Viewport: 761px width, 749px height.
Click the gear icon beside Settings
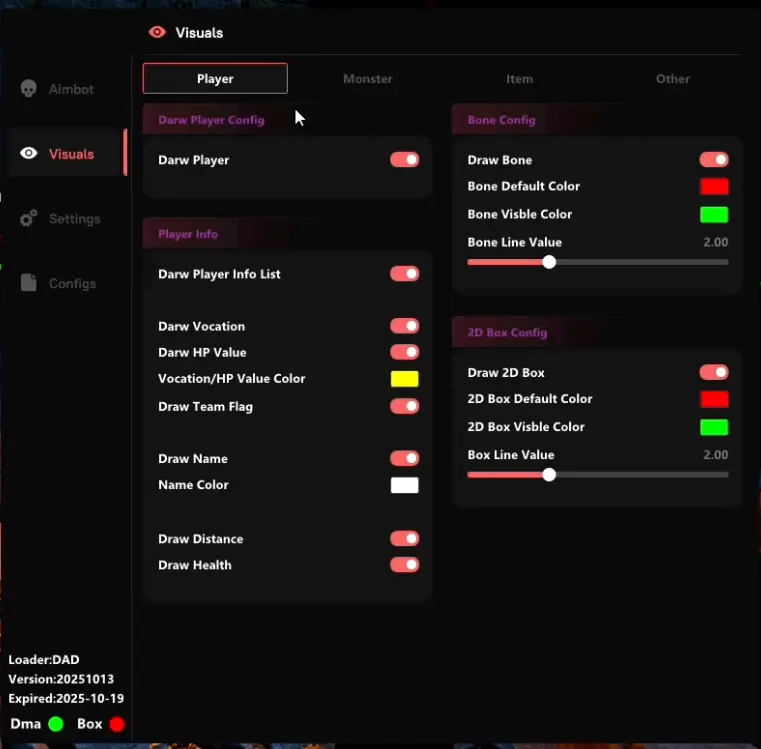(x=29, y=219)
